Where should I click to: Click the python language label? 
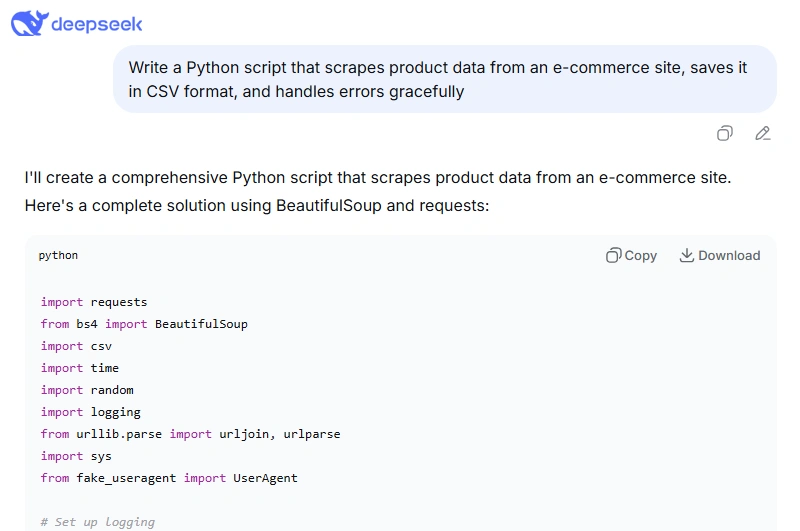click(58, 255)
